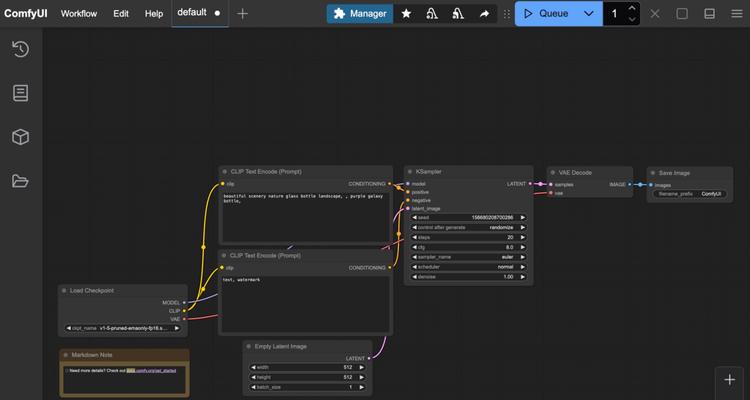Click the X cancel current run icon
Screen dimensions: 750x400
[x=655, y=14]
